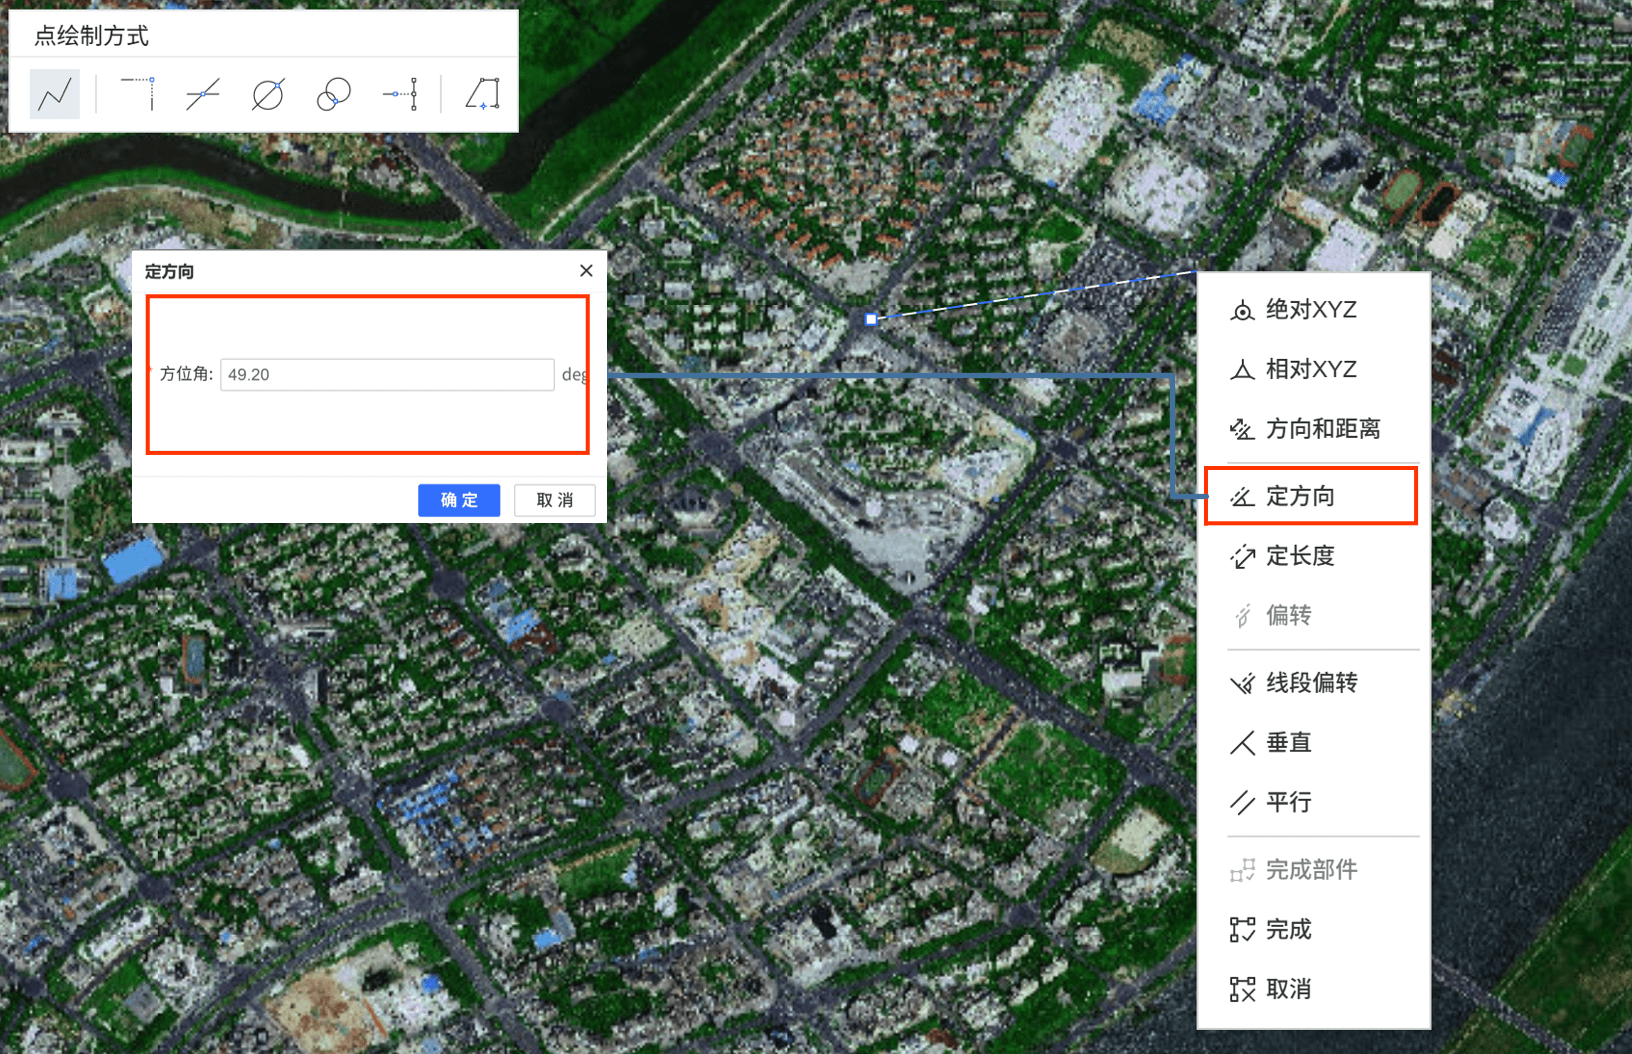This screenshot has height=1054, width=1632.
Task: Pick the two-line intersection point tool
Action: pyautogui.click(x=202, y=95)
